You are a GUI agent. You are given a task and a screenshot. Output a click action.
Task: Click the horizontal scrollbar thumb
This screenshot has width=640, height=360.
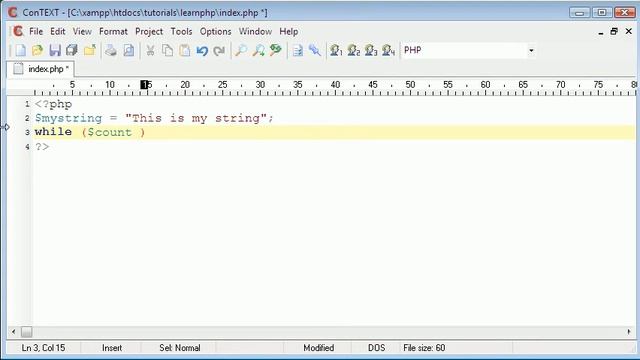[x=27, y=332]
